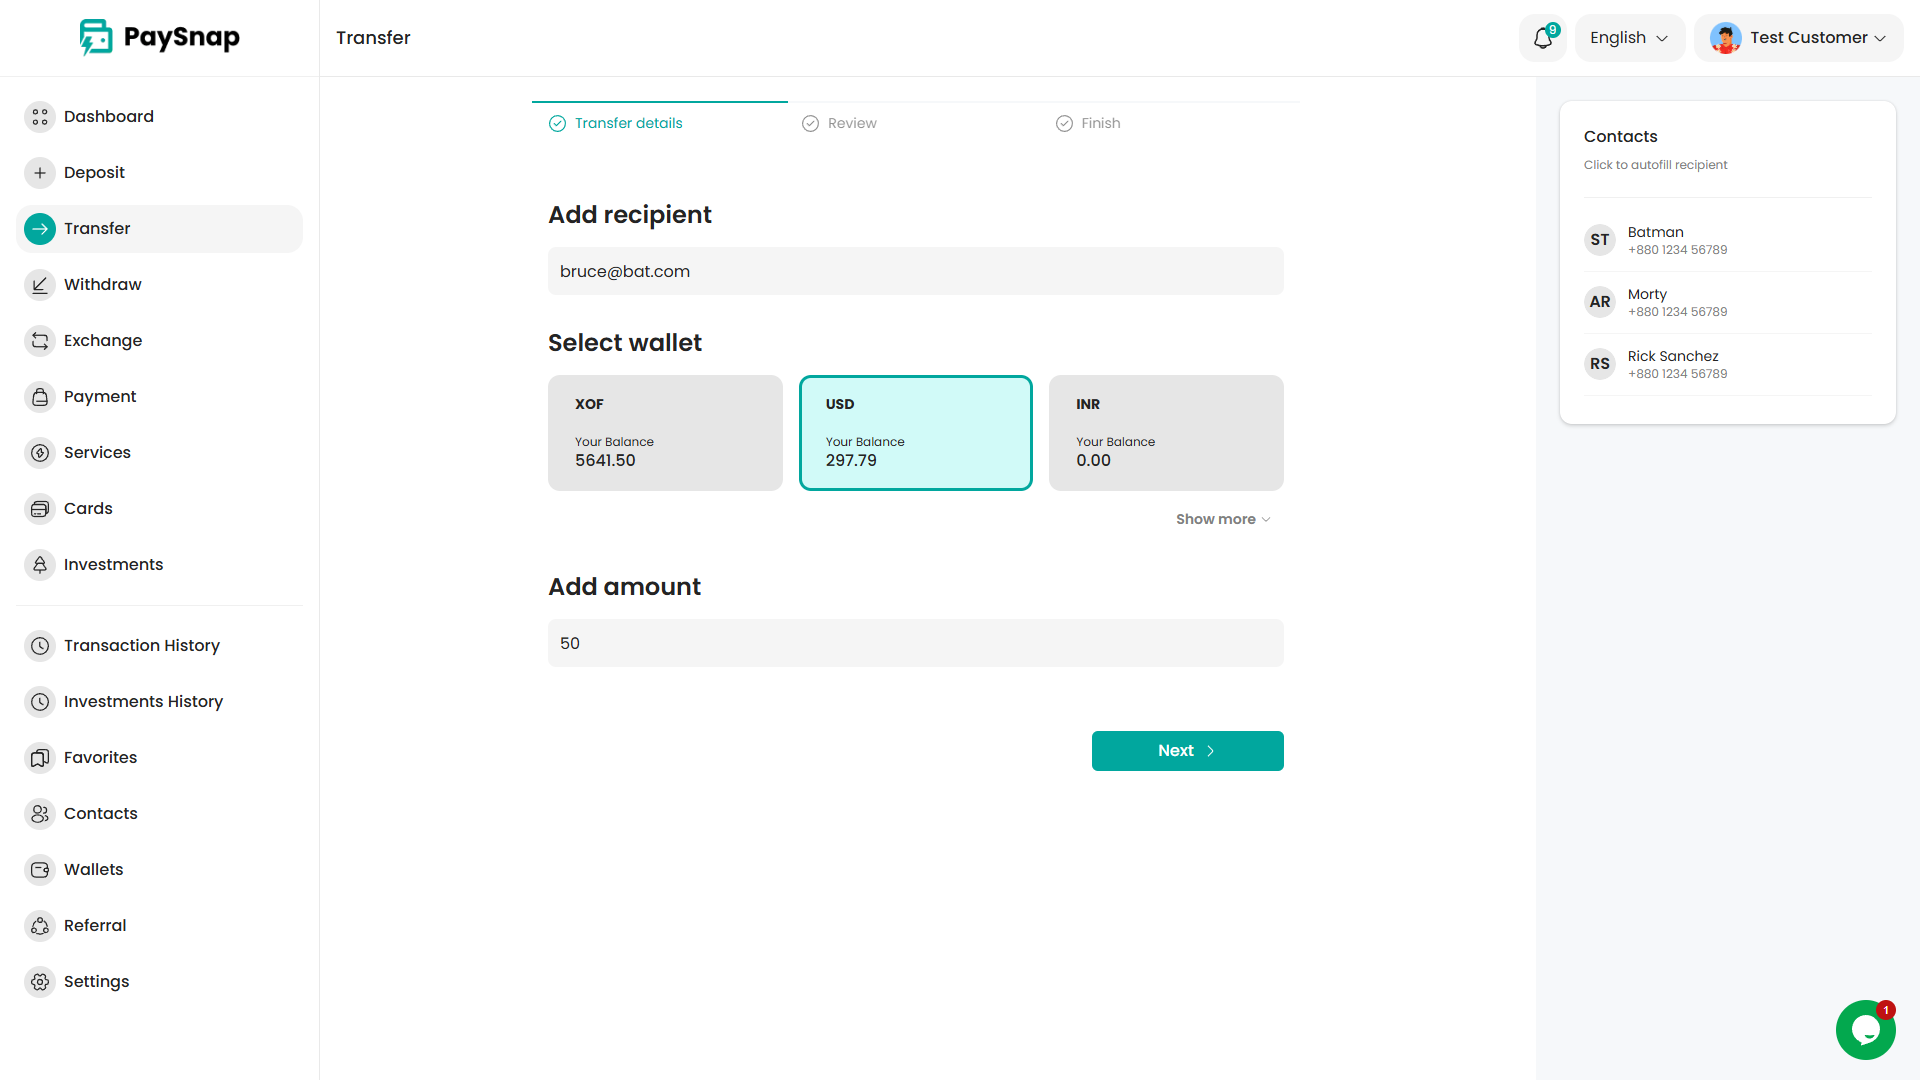Open the English language dropdown
1920x1080 pixels.
tap(1629, 38)
